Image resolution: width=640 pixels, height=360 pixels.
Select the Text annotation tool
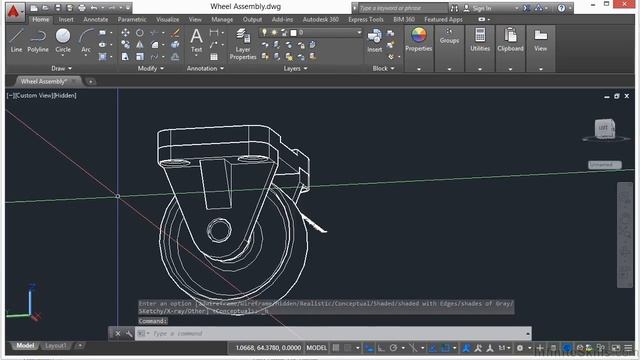pyautogui.click(x=196, y=40)
